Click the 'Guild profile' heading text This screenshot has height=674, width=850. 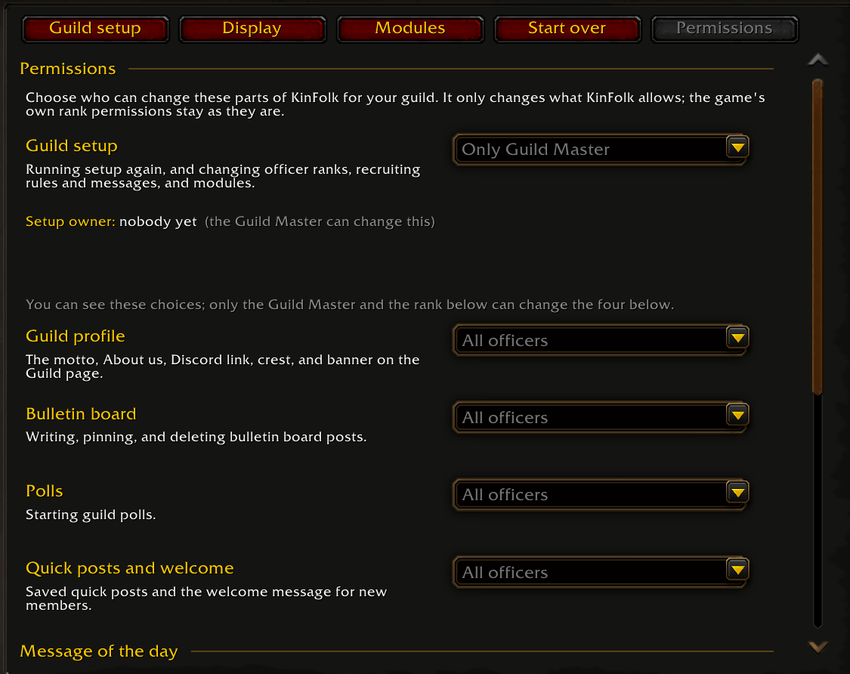tap(75, 336)
